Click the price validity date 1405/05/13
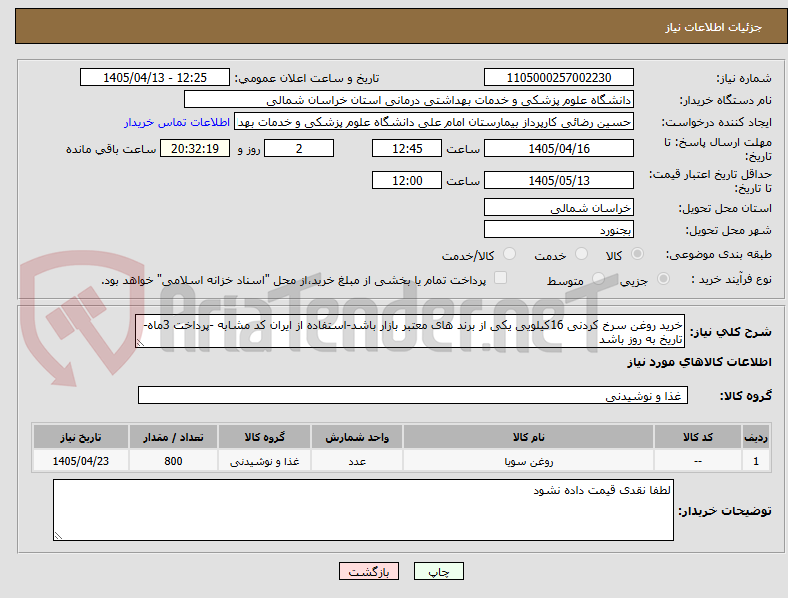This screenshot has height=598, width=788. [x=559, y=180]
